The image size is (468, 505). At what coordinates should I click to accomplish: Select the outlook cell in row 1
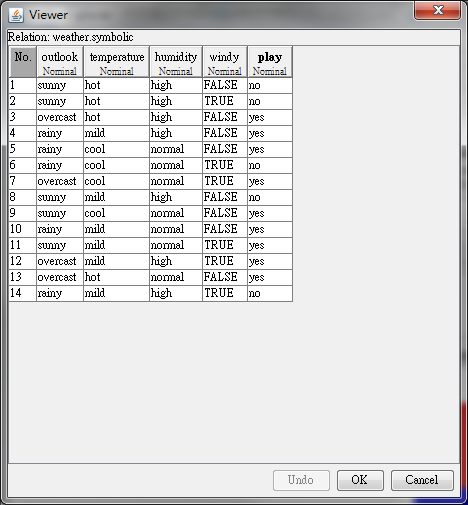(60, 85)
